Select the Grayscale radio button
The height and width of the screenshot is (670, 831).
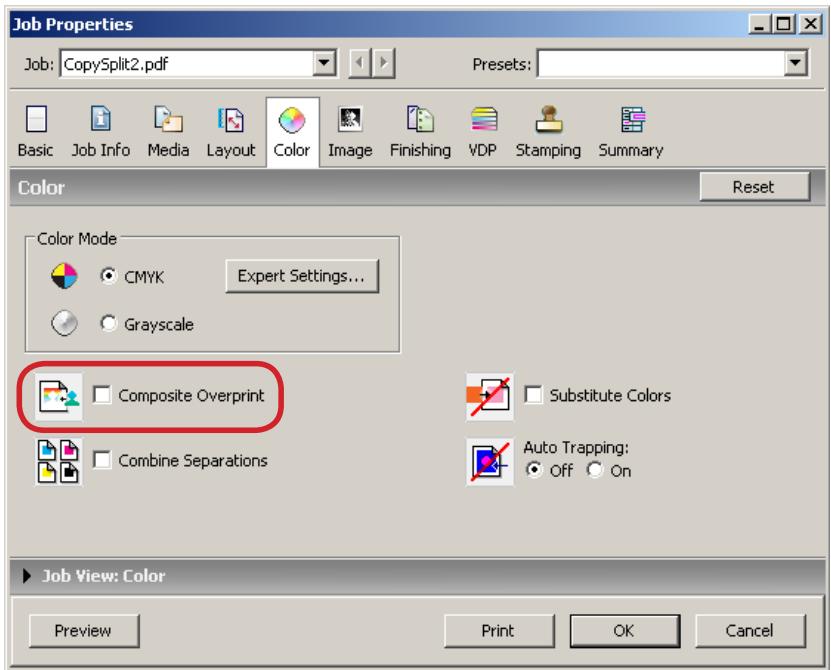pos(109,323)
